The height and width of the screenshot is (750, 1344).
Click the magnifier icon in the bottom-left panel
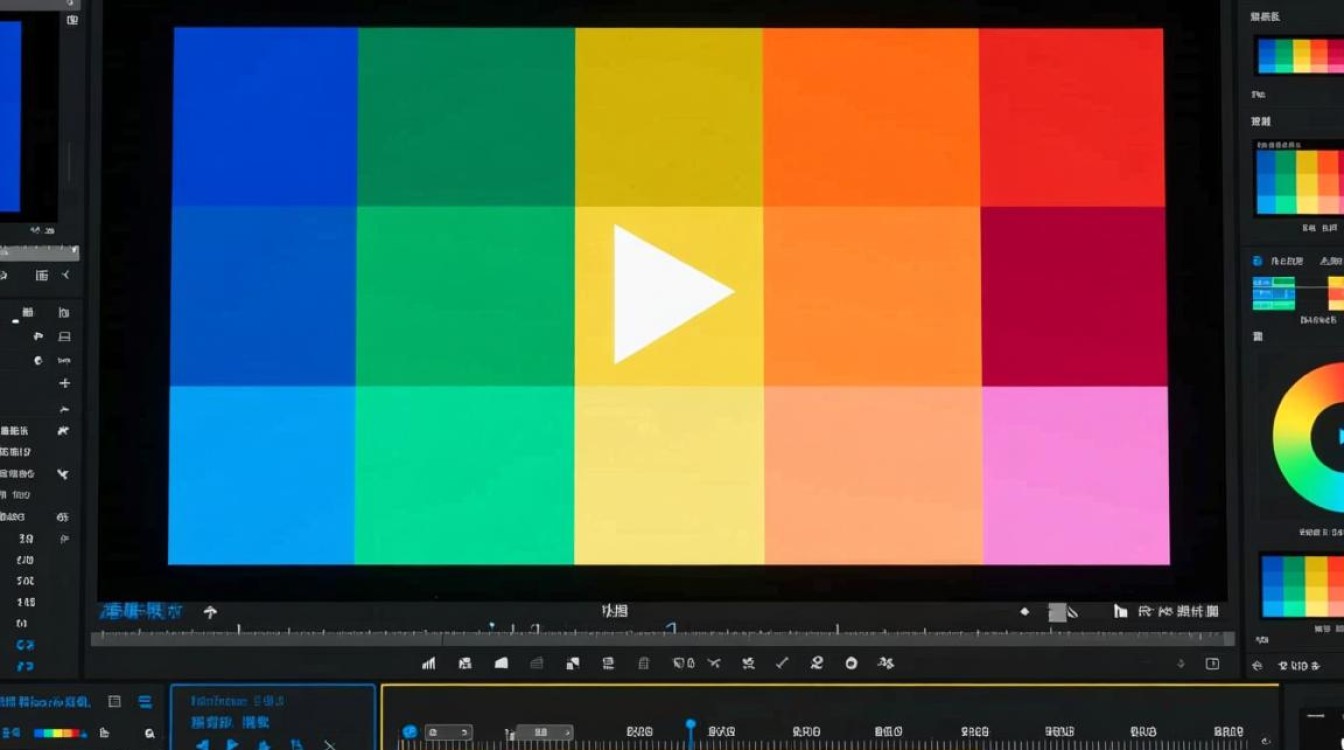[149, 733]
